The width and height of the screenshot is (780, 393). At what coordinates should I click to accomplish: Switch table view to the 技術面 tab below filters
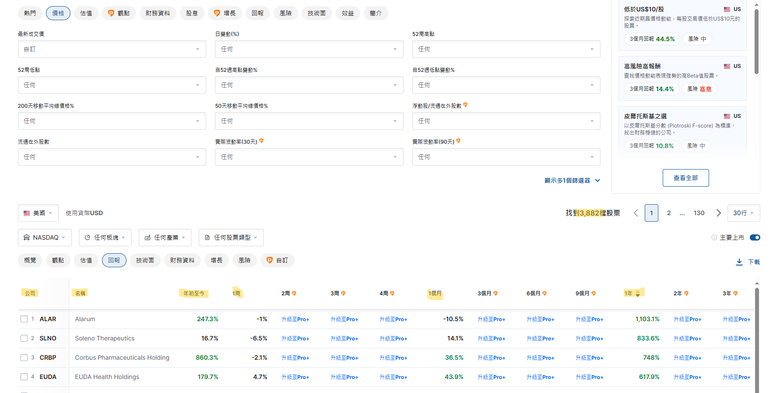[x=145, y=260]
